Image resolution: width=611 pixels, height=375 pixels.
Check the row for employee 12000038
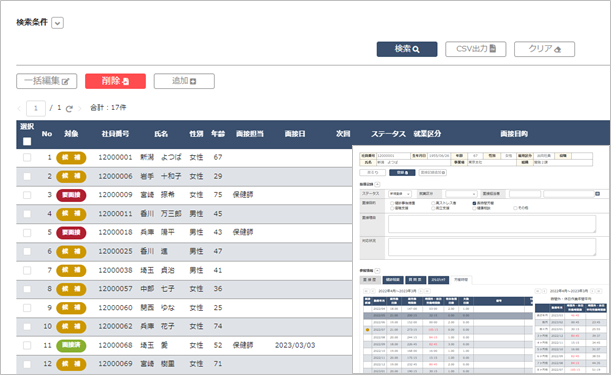click(x=27, y=270)
